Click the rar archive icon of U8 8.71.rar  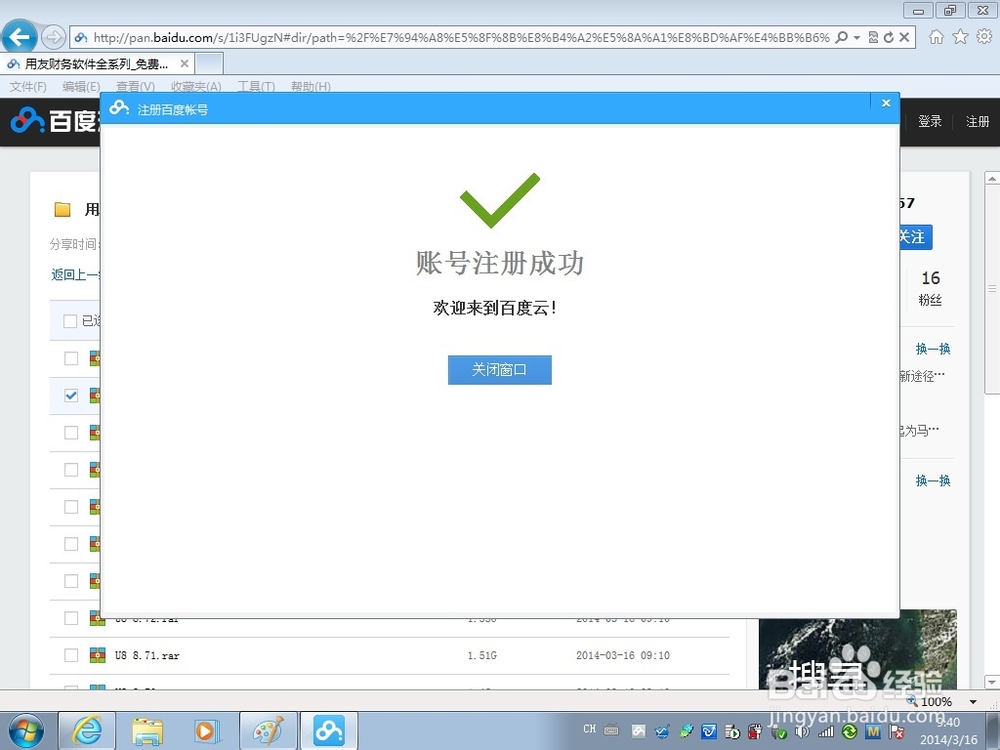[98, 655]
